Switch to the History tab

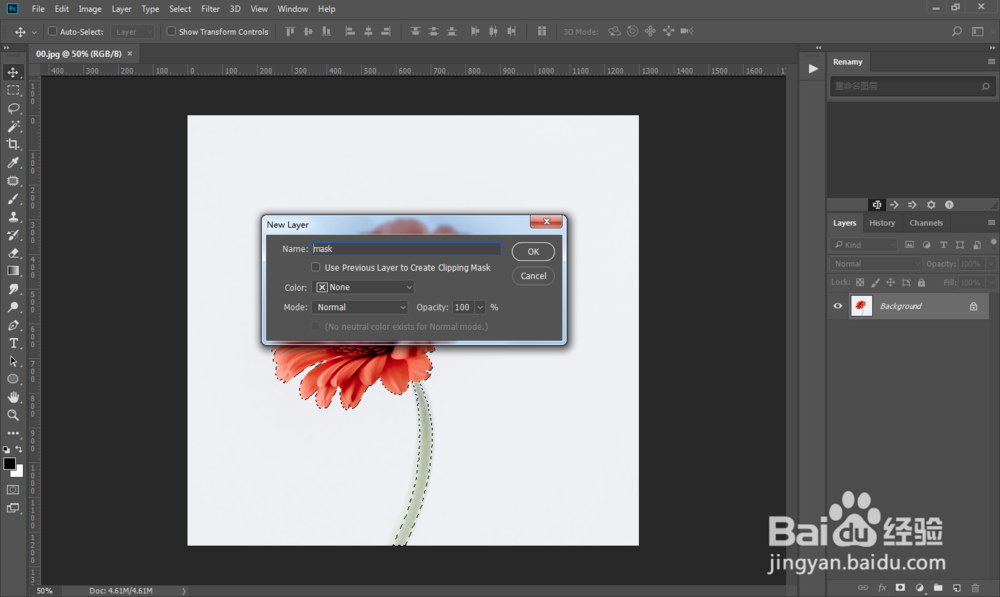point(881,223)
